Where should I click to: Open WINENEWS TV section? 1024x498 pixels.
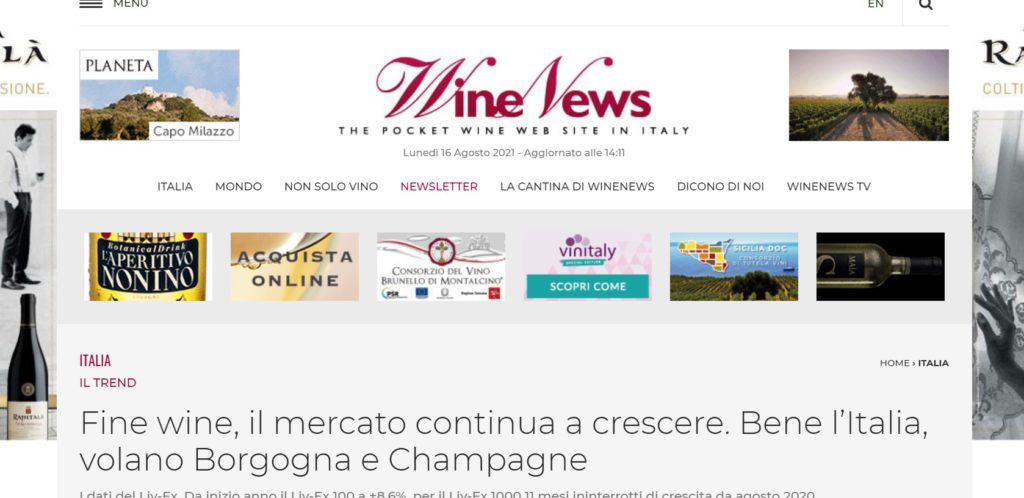click(x=829, y=187)
